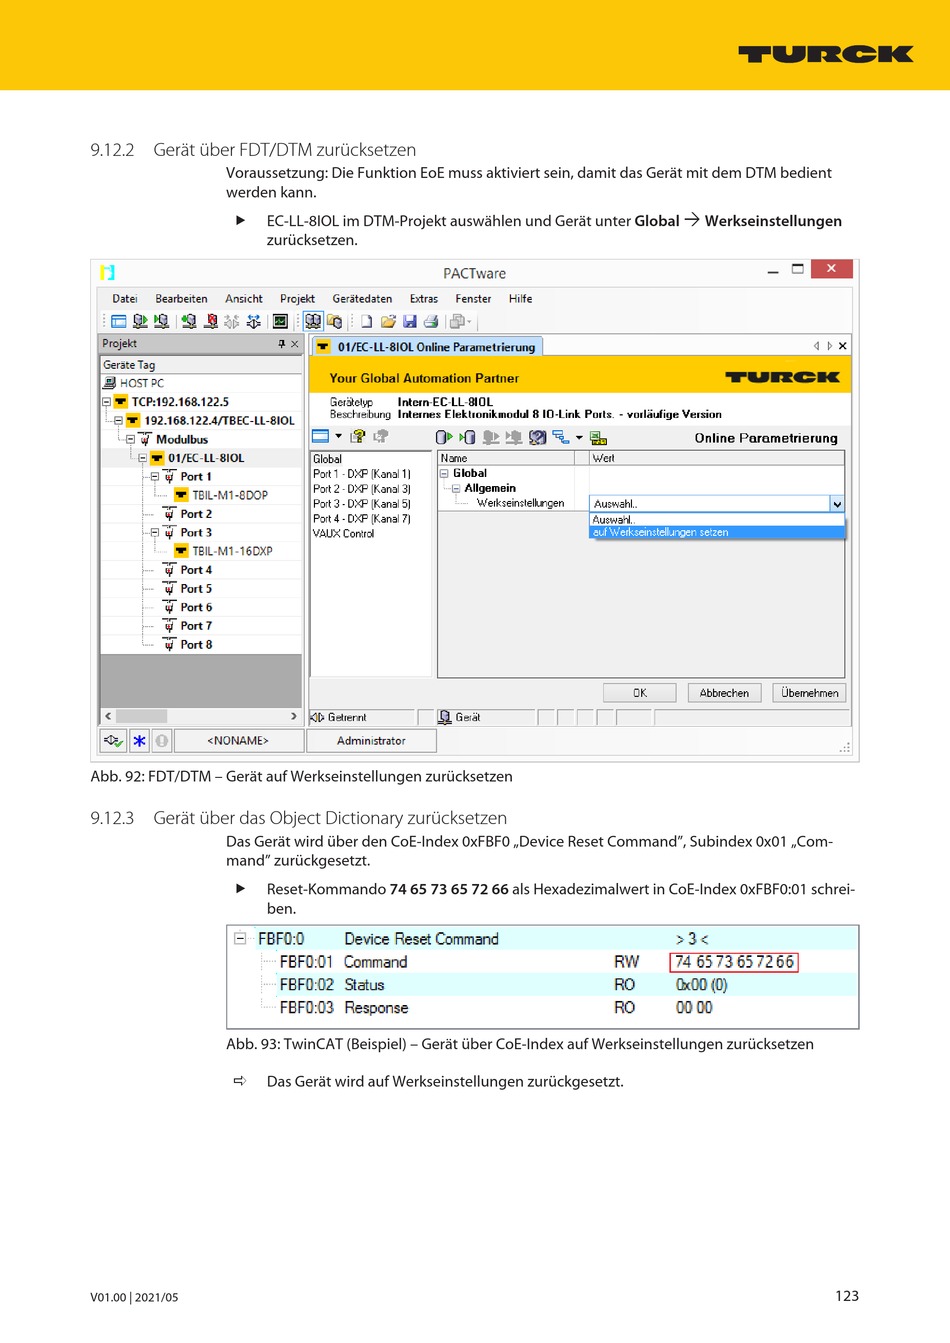
Task: Select 'Port 3 - DXP (Kanal 5)' entry
Action: click(x=362, y=504)
